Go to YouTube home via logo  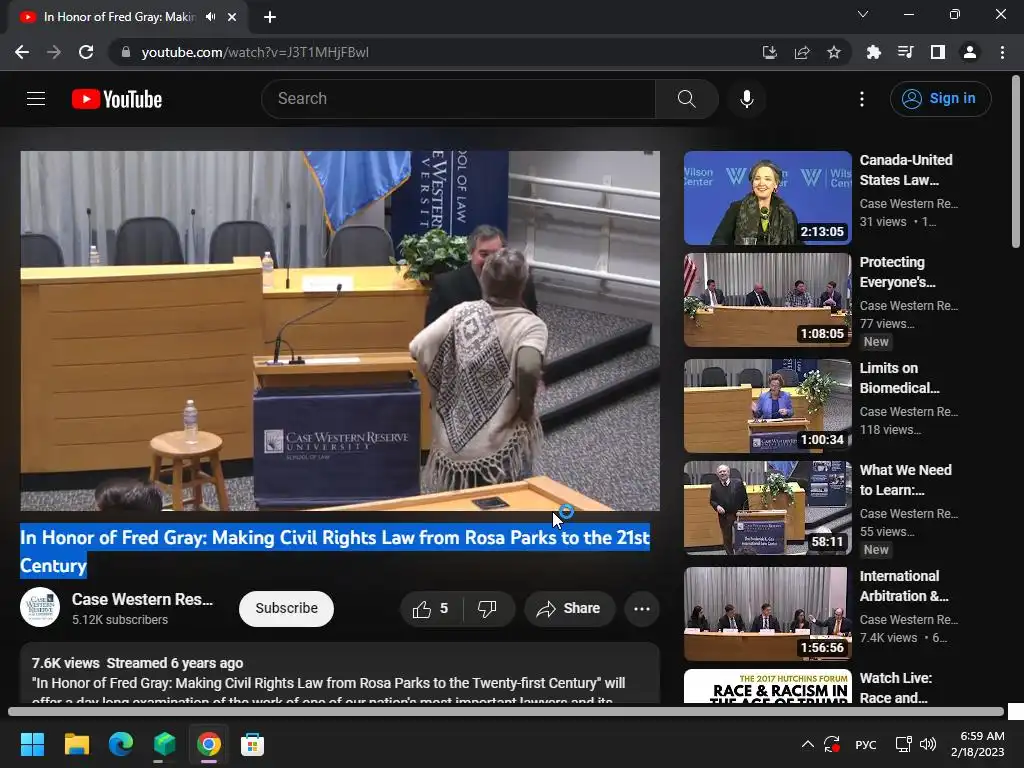click(x=117, y=99)
